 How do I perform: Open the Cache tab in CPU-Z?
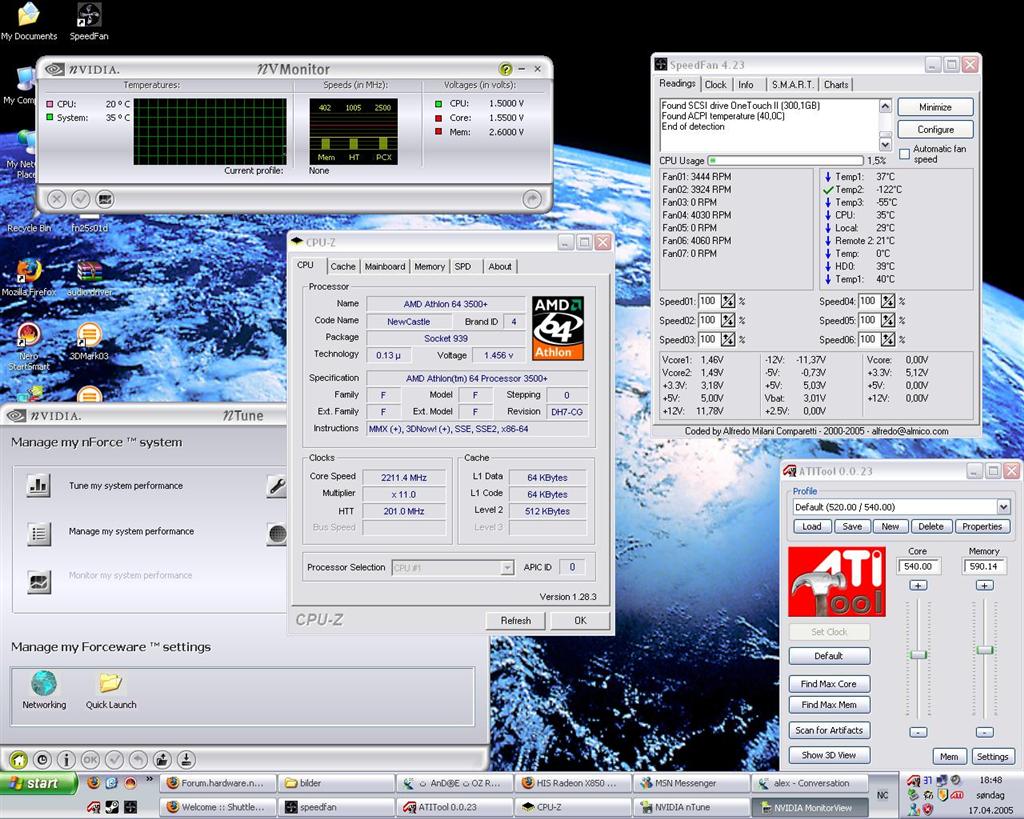[x=343, y=266]
